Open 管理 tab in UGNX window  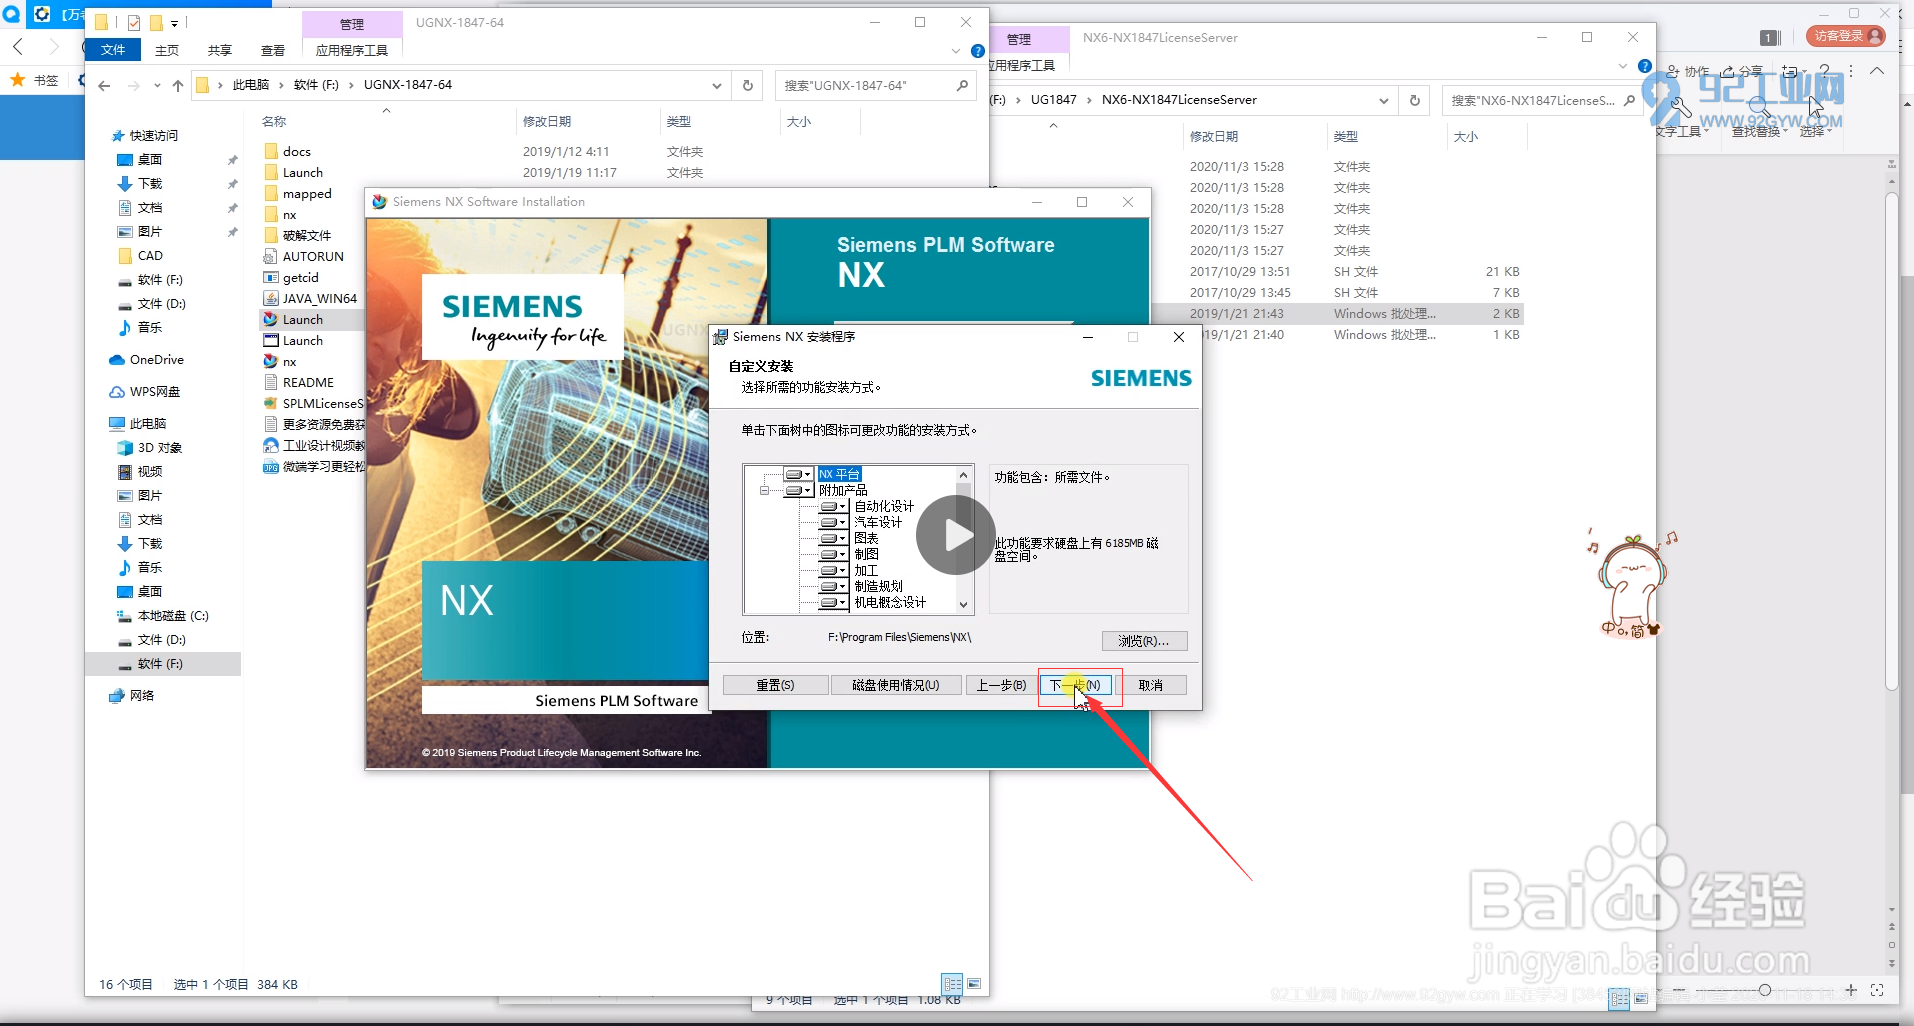pos(352,24)
